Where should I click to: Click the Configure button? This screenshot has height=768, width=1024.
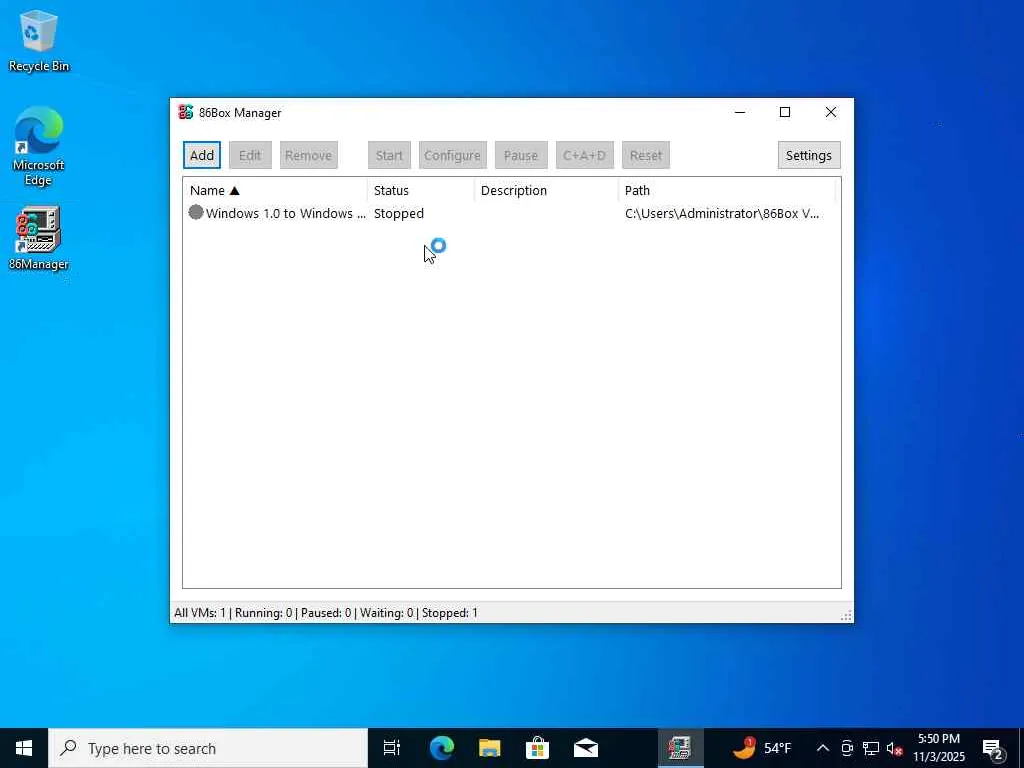click(453, 155)
